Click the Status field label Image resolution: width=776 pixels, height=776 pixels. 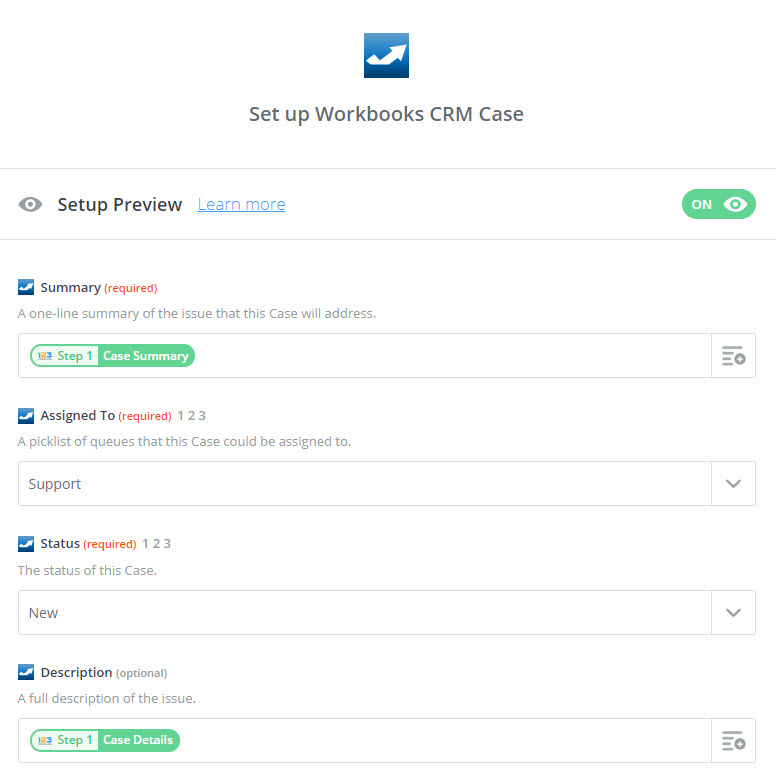coord(60,544)
